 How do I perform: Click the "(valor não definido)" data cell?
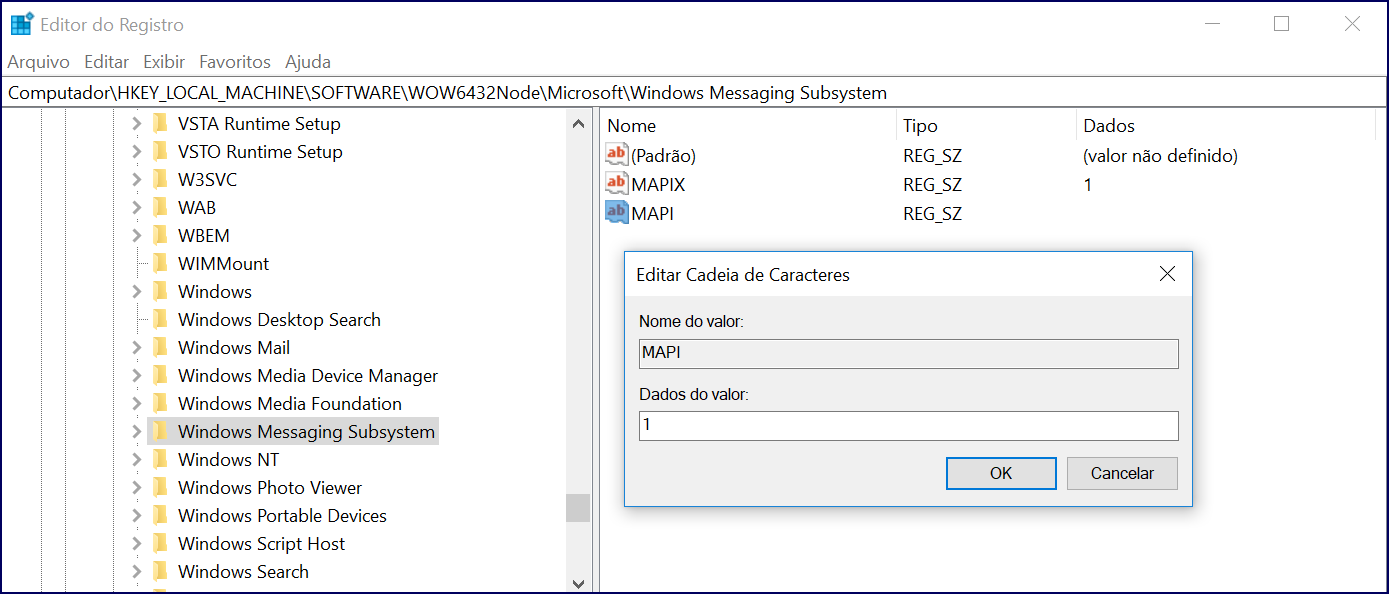point(1160,156)
